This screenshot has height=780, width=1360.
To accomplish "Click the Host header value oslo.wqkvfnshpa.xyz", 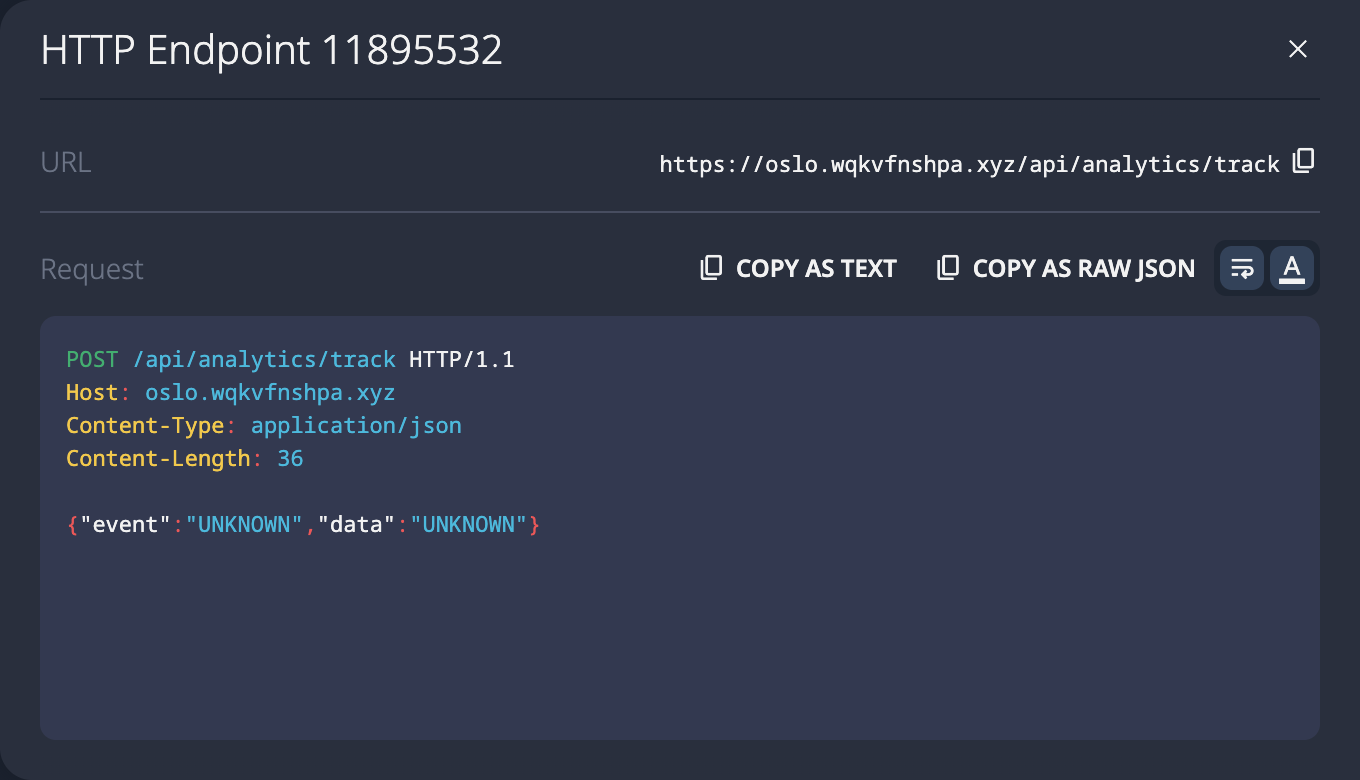I will click(270, 393).
